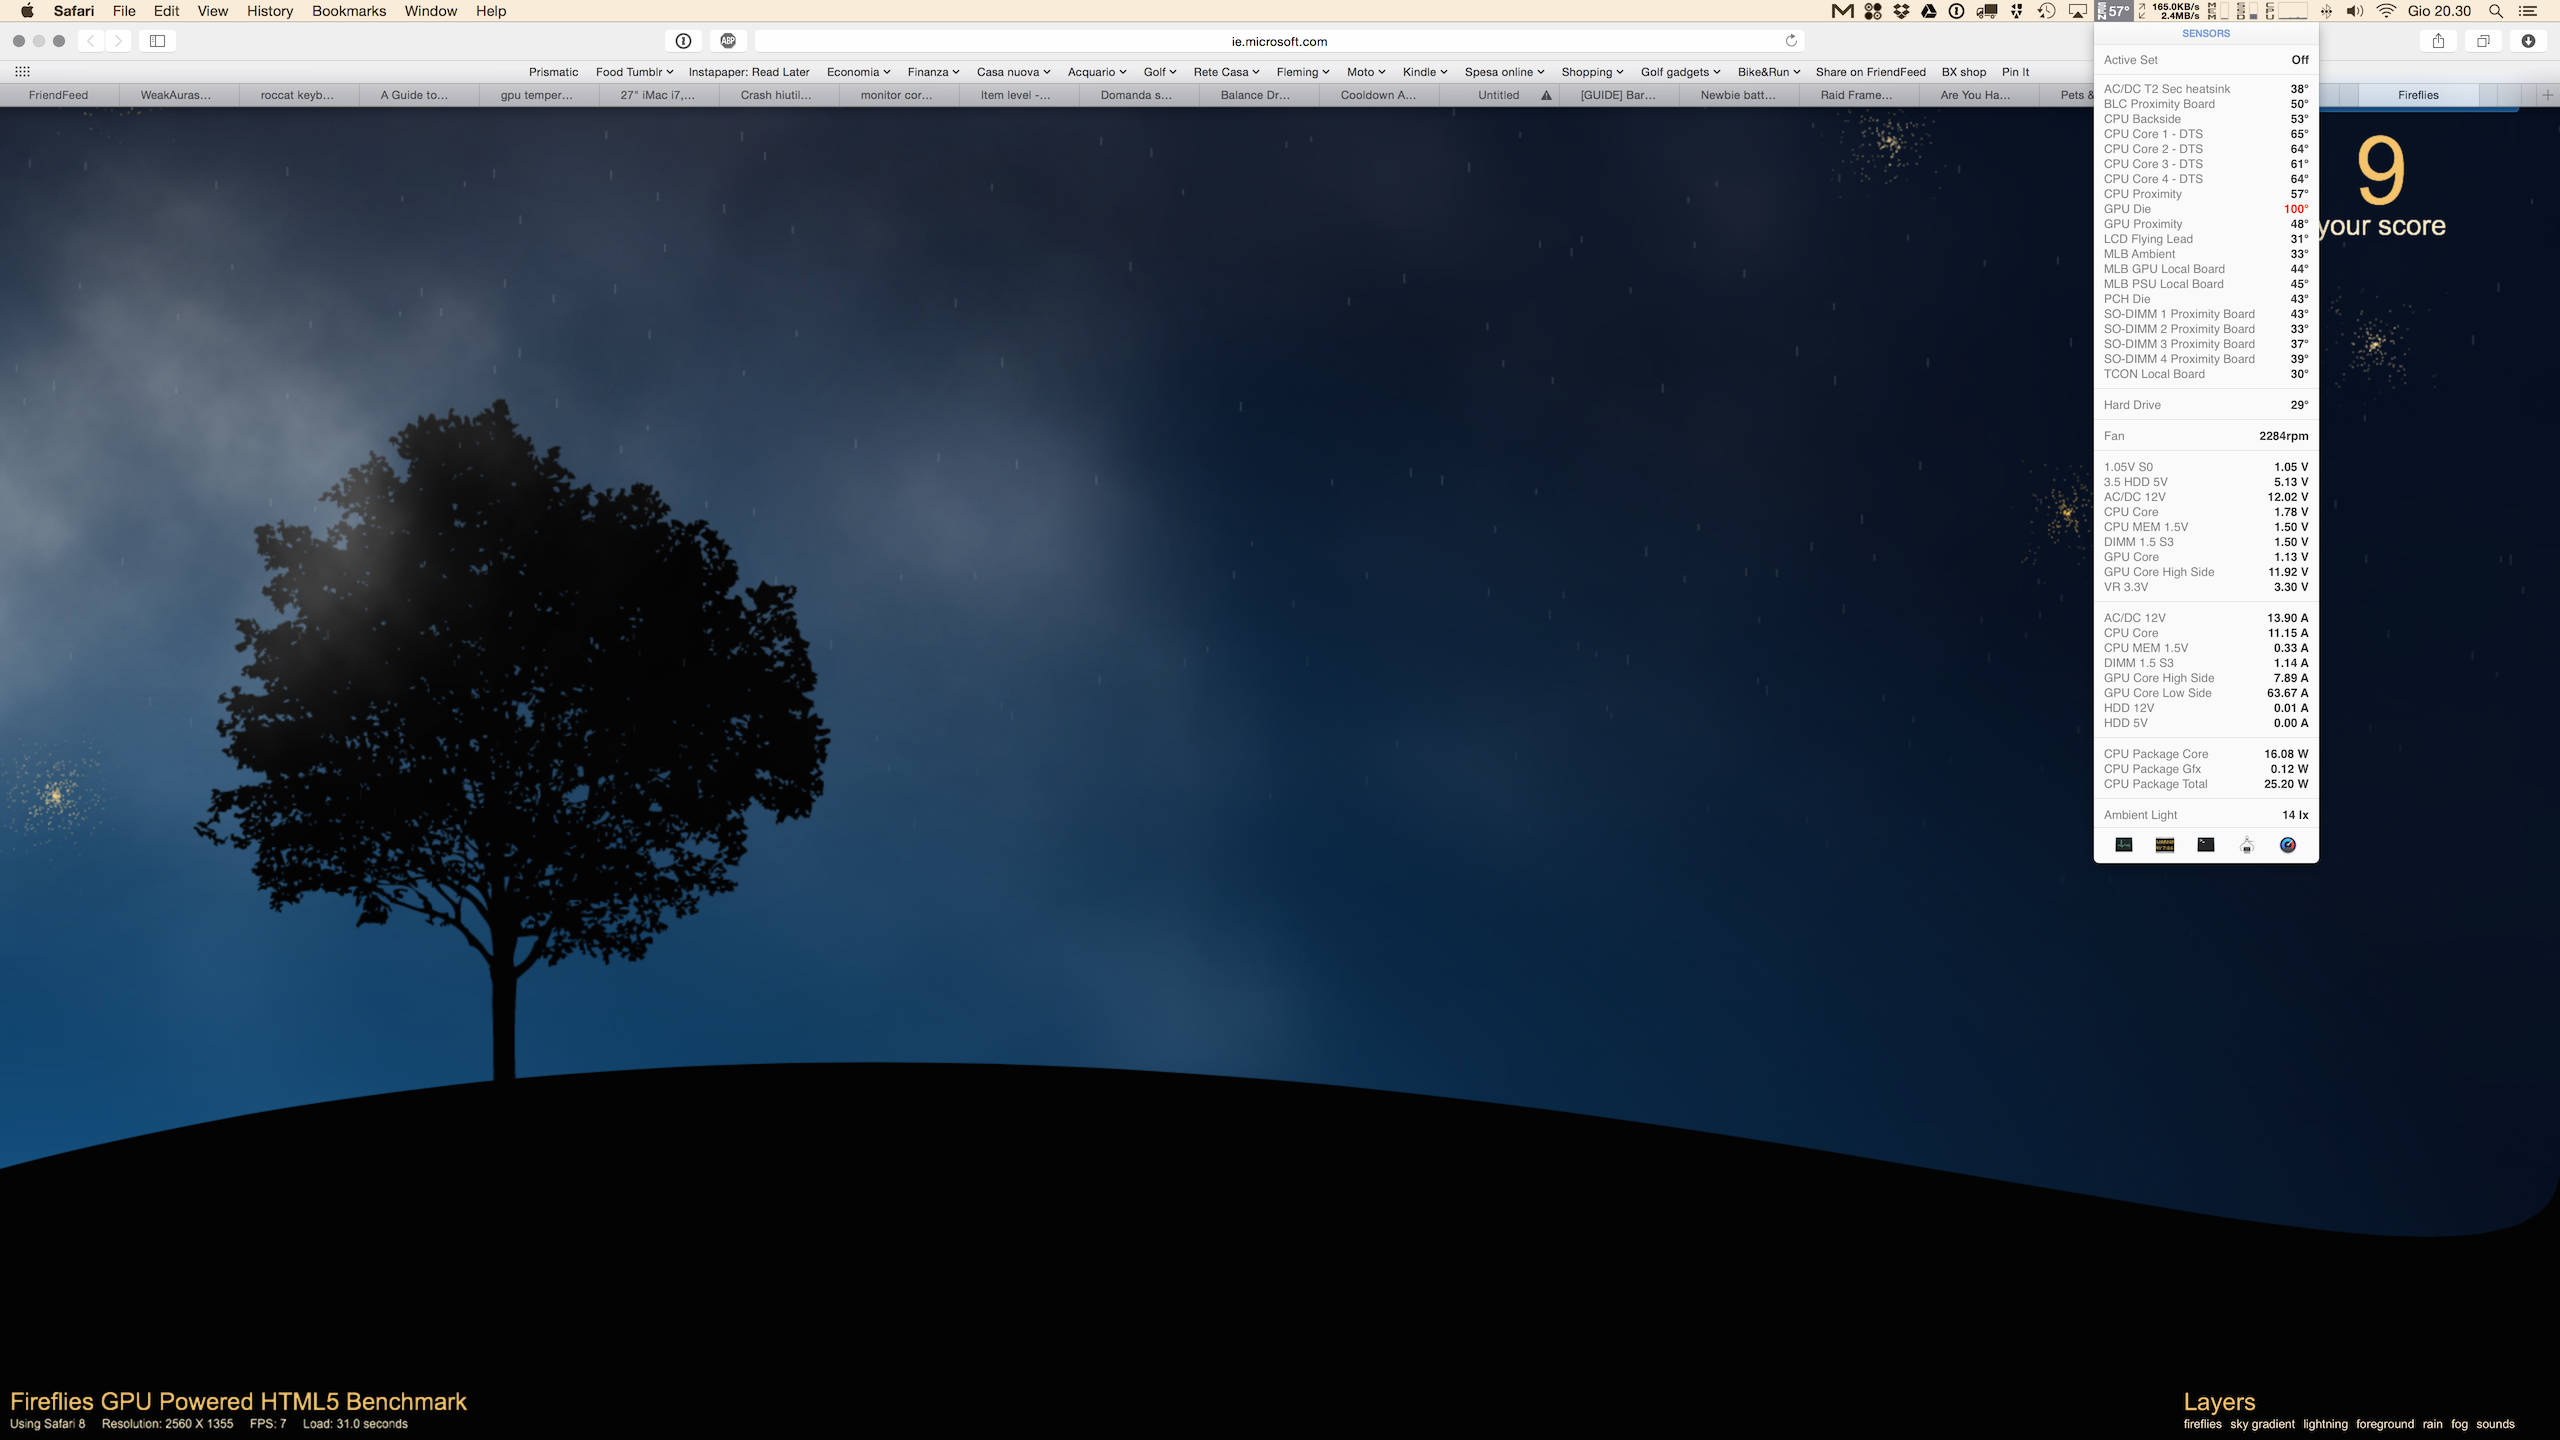
Task: Switch to the WeakAuras tab
Action: pos(176,95)
